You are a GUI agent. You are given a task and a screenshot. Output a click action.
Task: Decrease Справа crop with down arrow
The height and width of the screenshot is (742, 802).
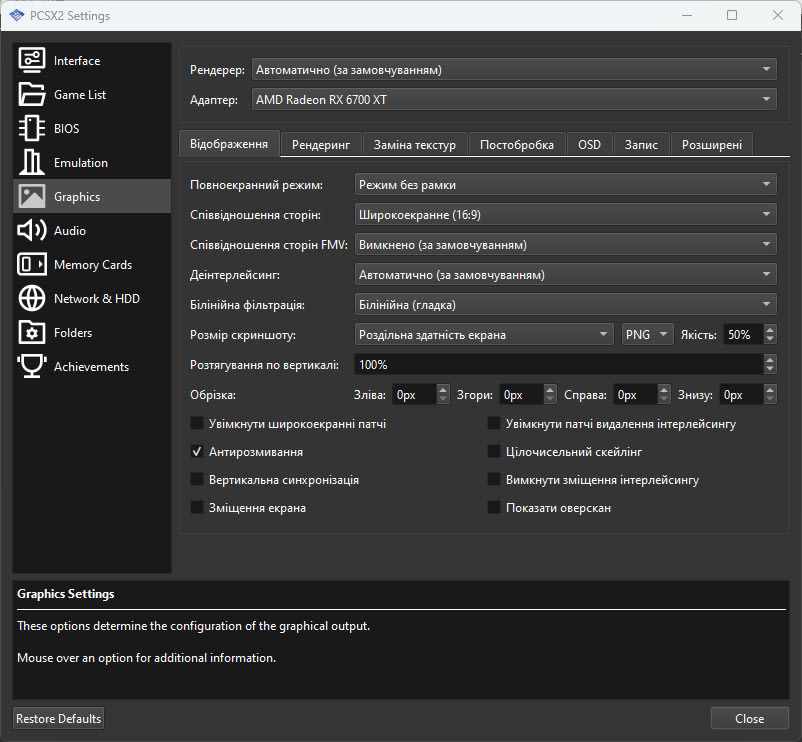[x=664, y=399]
